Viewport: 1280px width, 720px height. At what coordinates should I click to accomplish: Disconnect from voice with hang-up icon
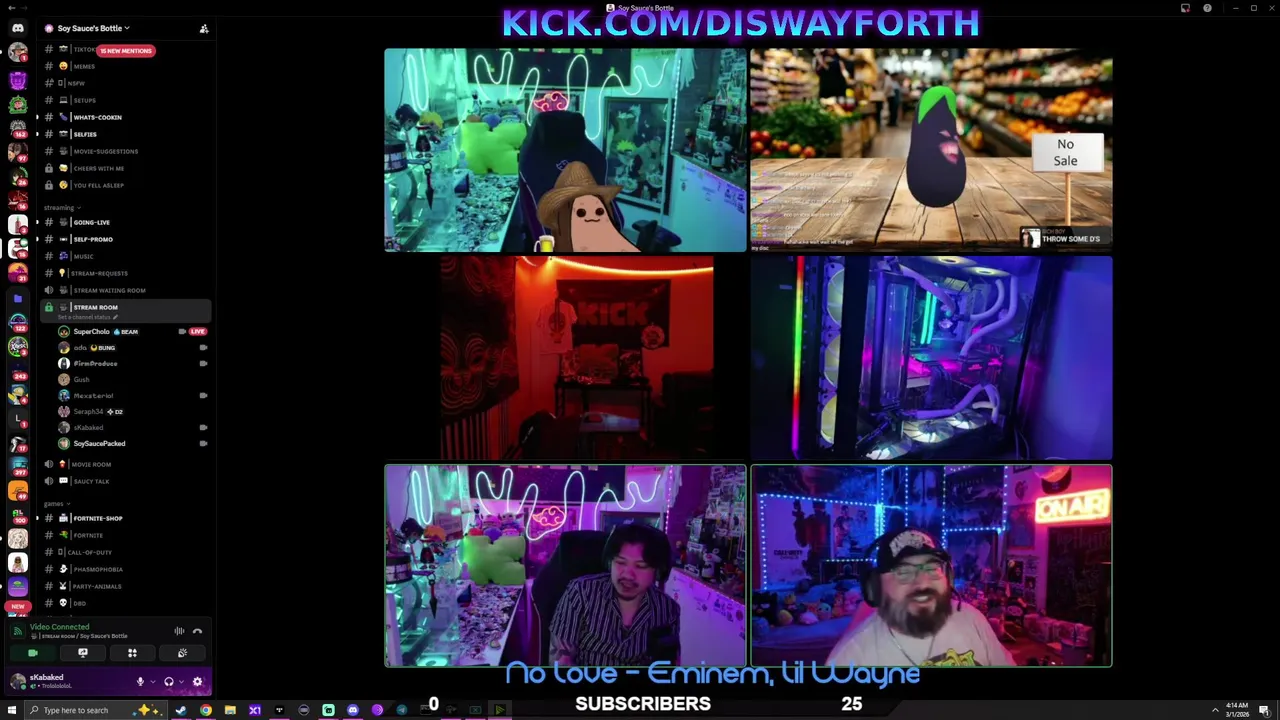point(197,631)
